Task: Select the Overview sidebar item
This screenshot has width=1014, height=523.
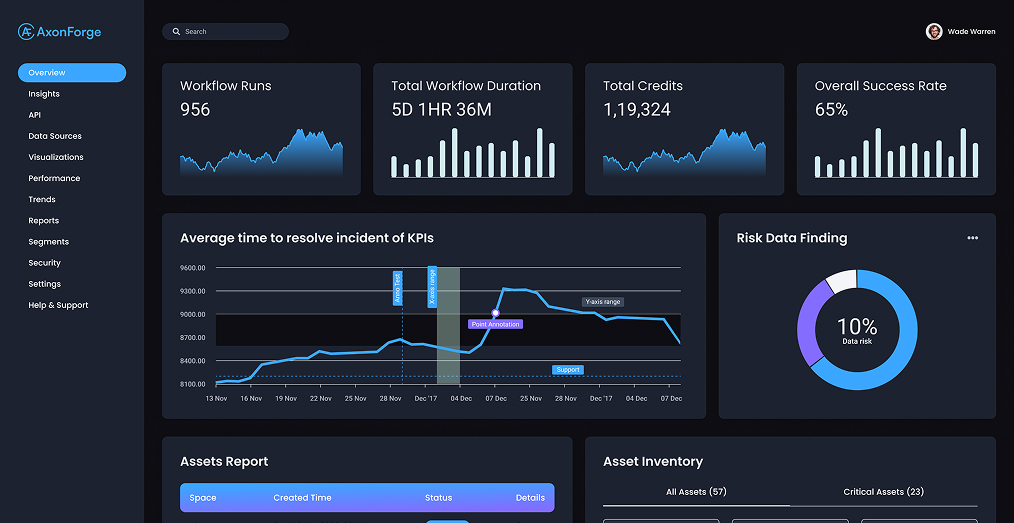Action: pos(72,73)
